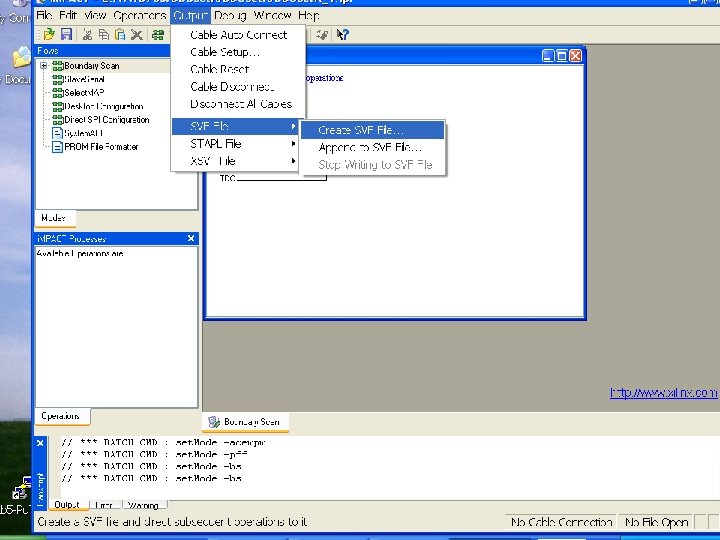Close the iMPACT Processes panel
This screenshot has height=540, width=720.
click(191, 238)
